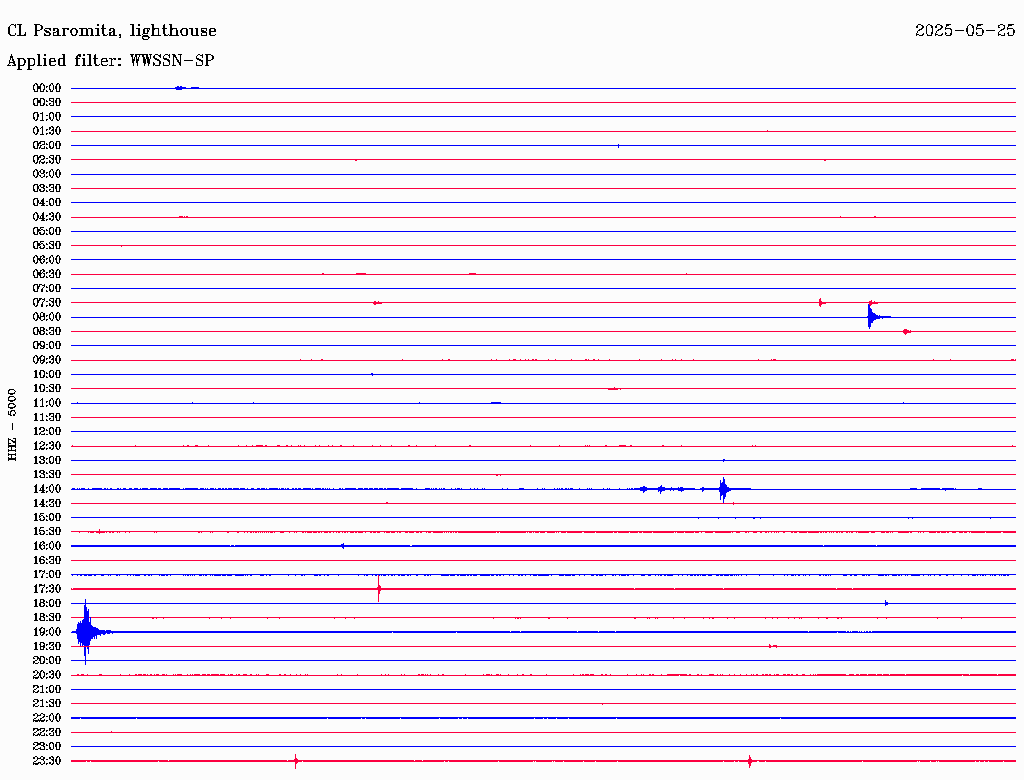1024x780 pixels.
Task: Select the 10:00 time label
Action: 47,374
